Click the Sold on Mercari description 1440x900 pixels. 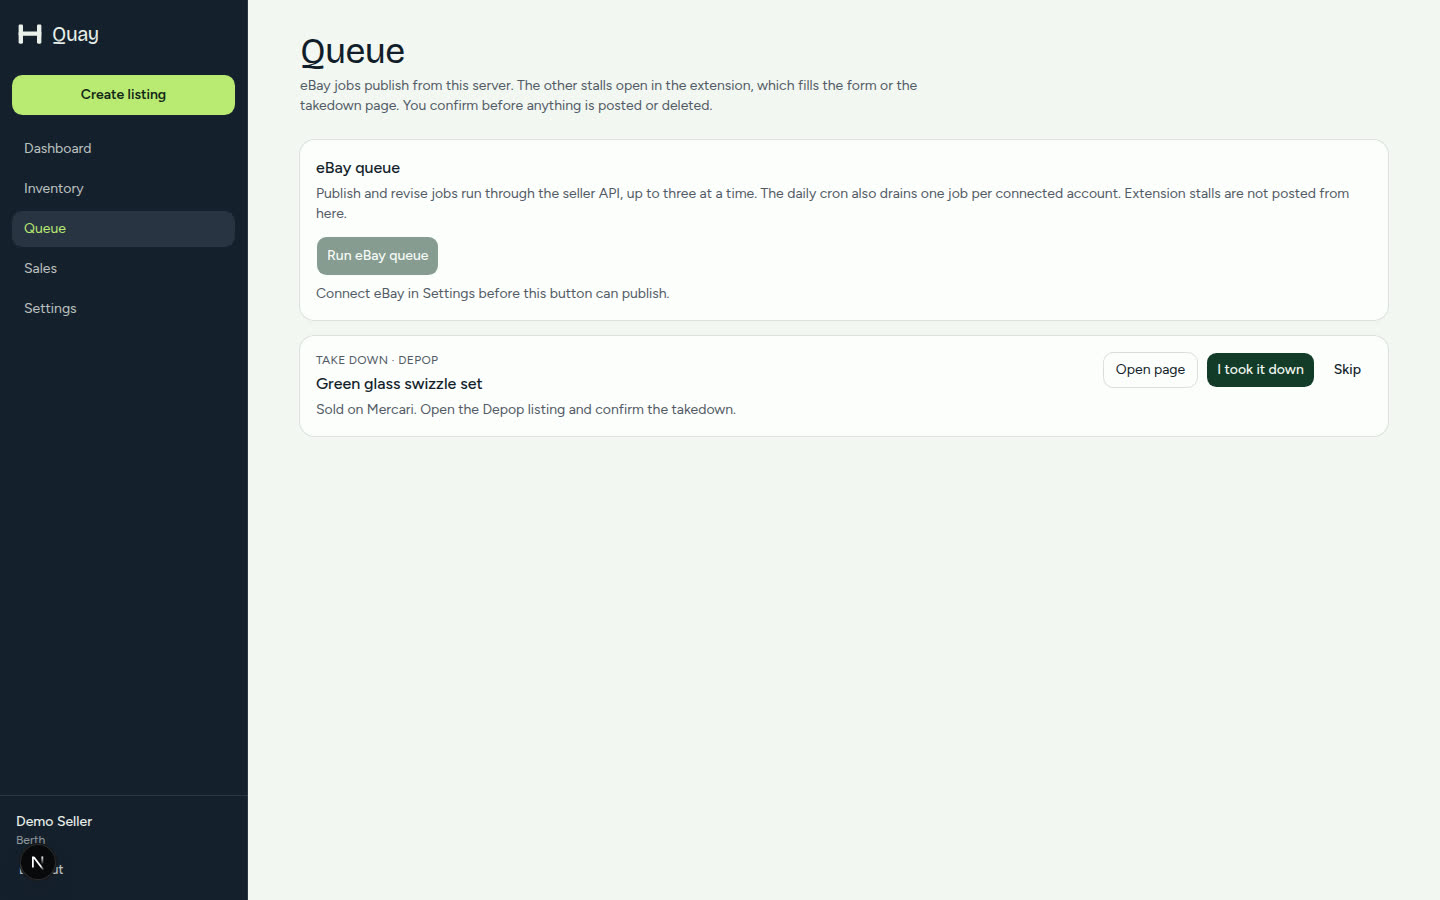526,409
